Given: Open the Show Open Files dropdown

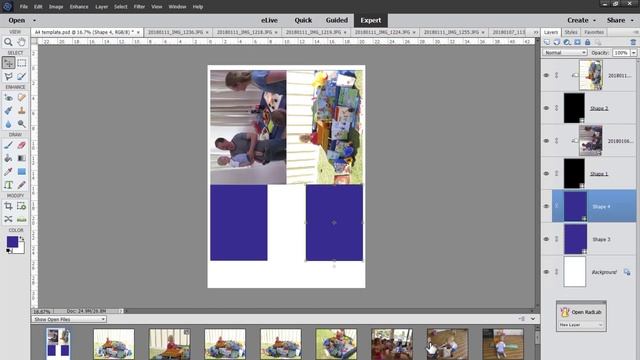Looking at the screenshot, I should click(x=69, y=319).
